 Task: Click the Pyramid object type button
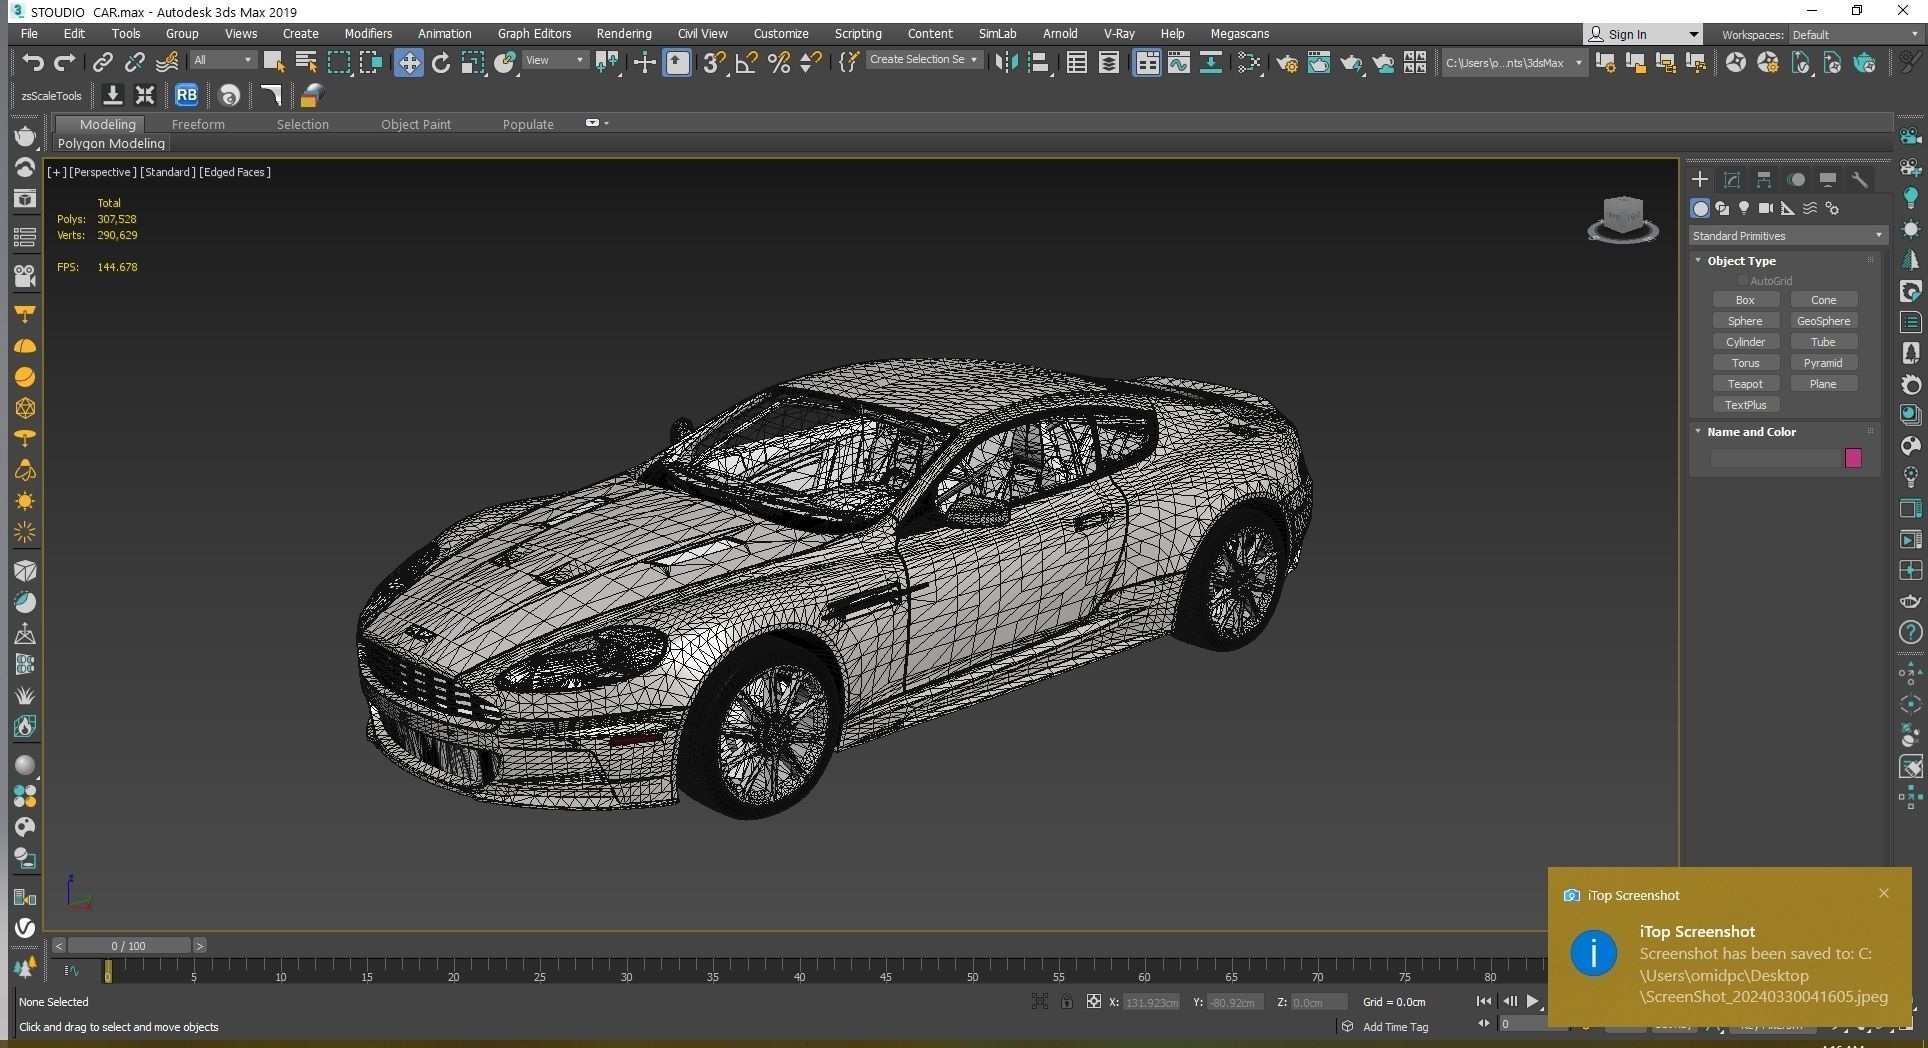(1823, 363)
